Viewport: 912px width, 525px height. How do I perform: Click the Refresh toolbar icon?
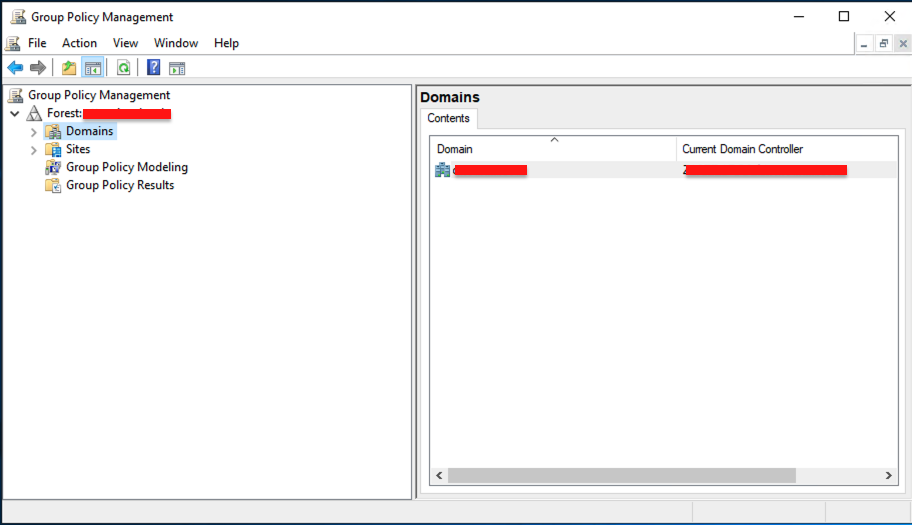pos(123,68)
